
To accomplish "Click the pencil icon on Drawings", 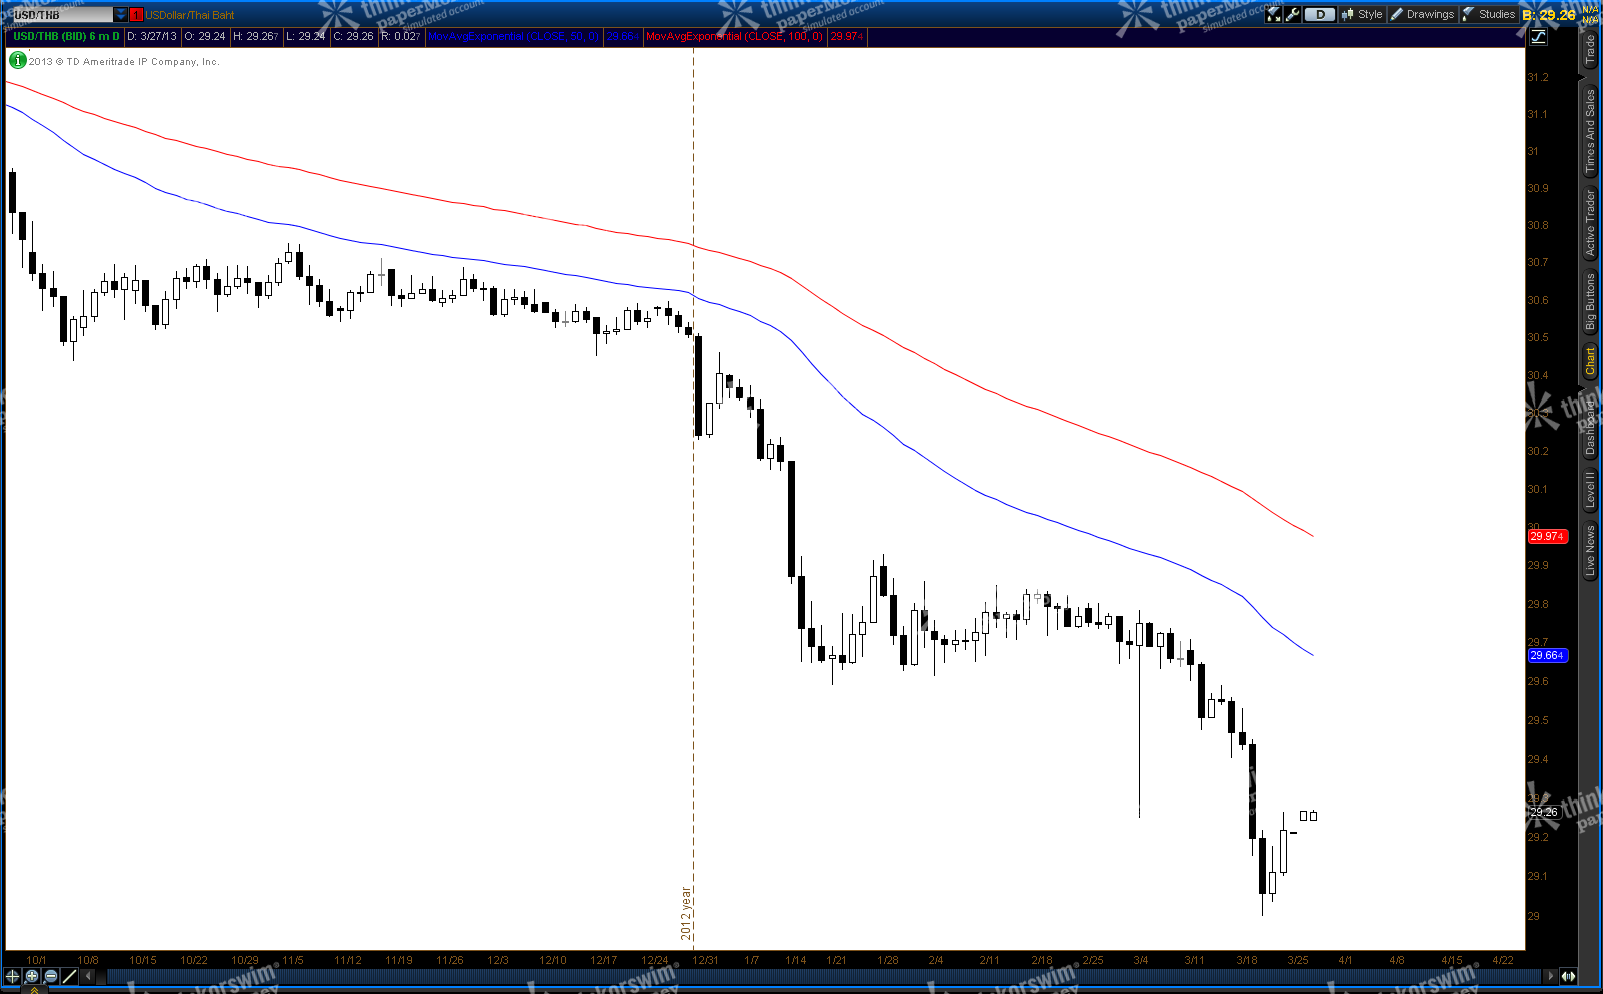I will (x=1397, y=14).
